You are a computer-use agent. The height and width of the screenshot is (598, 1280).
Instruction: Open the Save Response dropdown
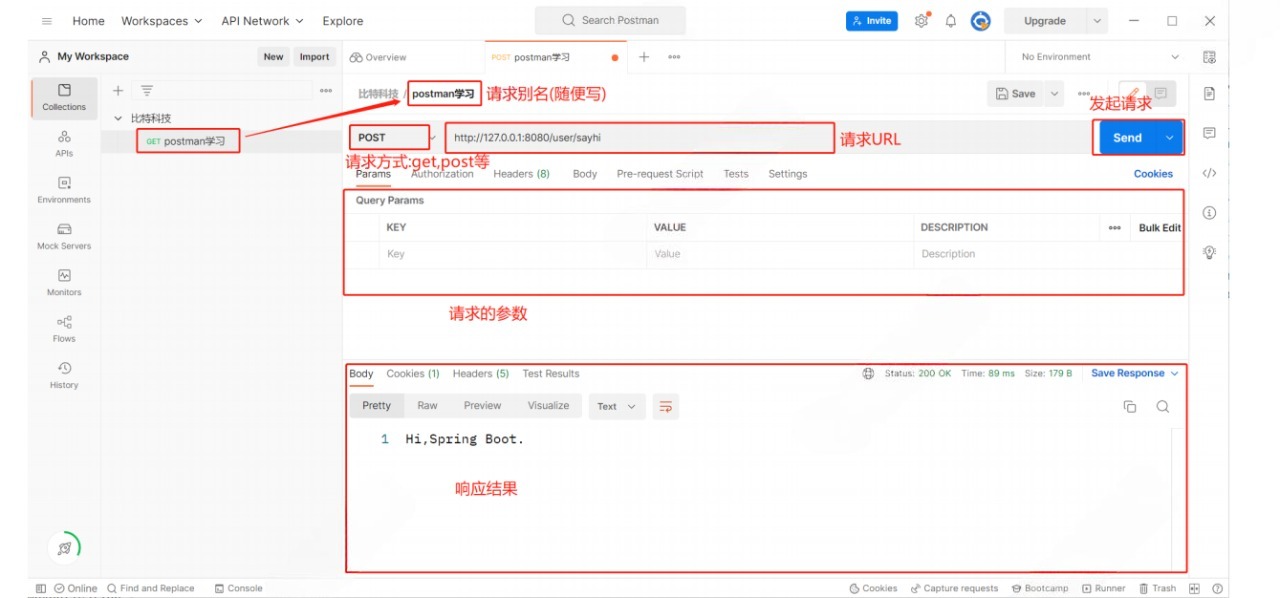1135,373
